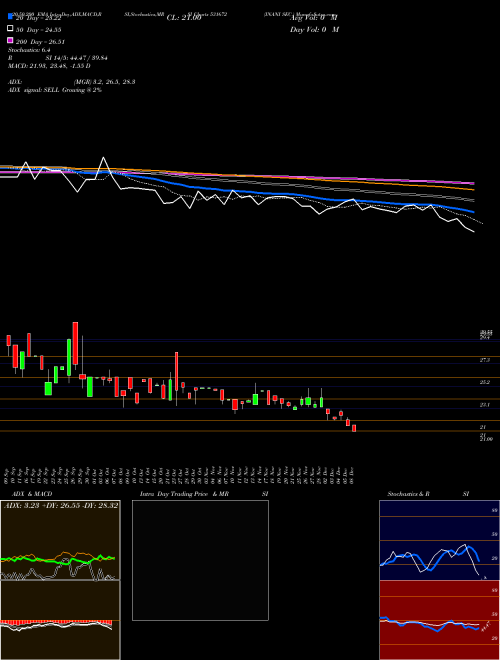Viewport: 500px width, 660px height.
Task: Click the 'Avg Vol: 0 M' label
Action: pos(314,18)
